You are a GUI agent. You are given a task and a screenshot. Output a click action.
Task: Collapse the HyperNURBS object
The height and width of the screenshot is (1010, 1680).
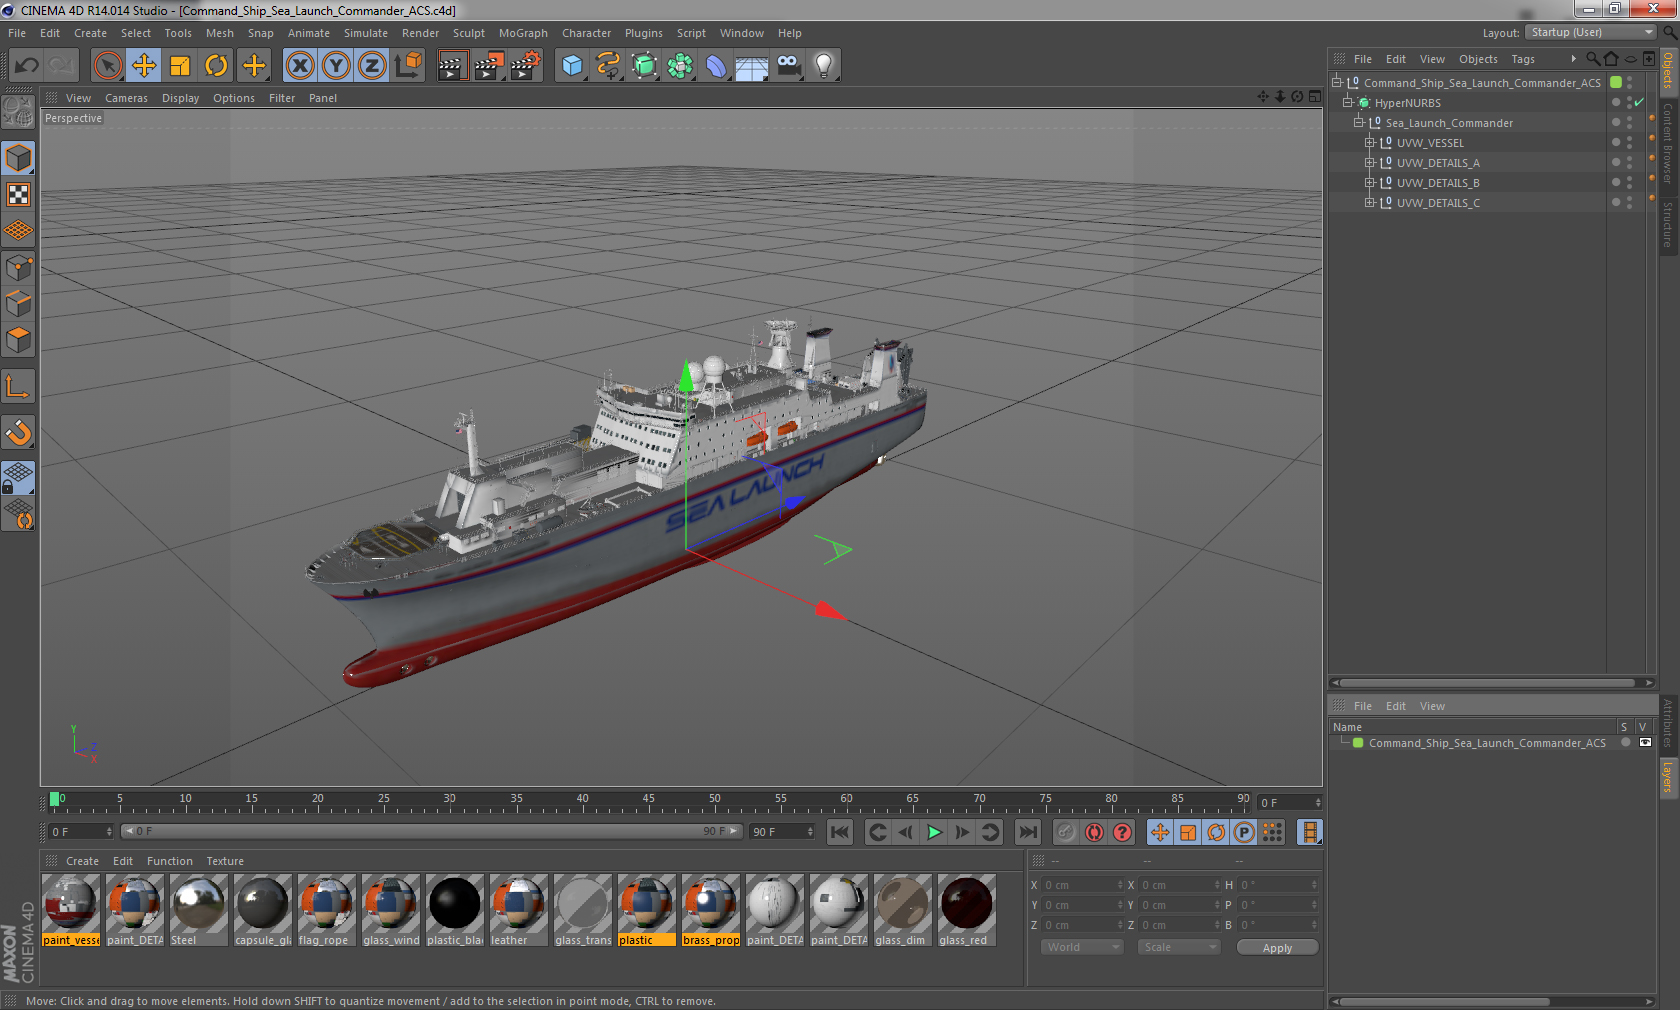point(1348,102)
